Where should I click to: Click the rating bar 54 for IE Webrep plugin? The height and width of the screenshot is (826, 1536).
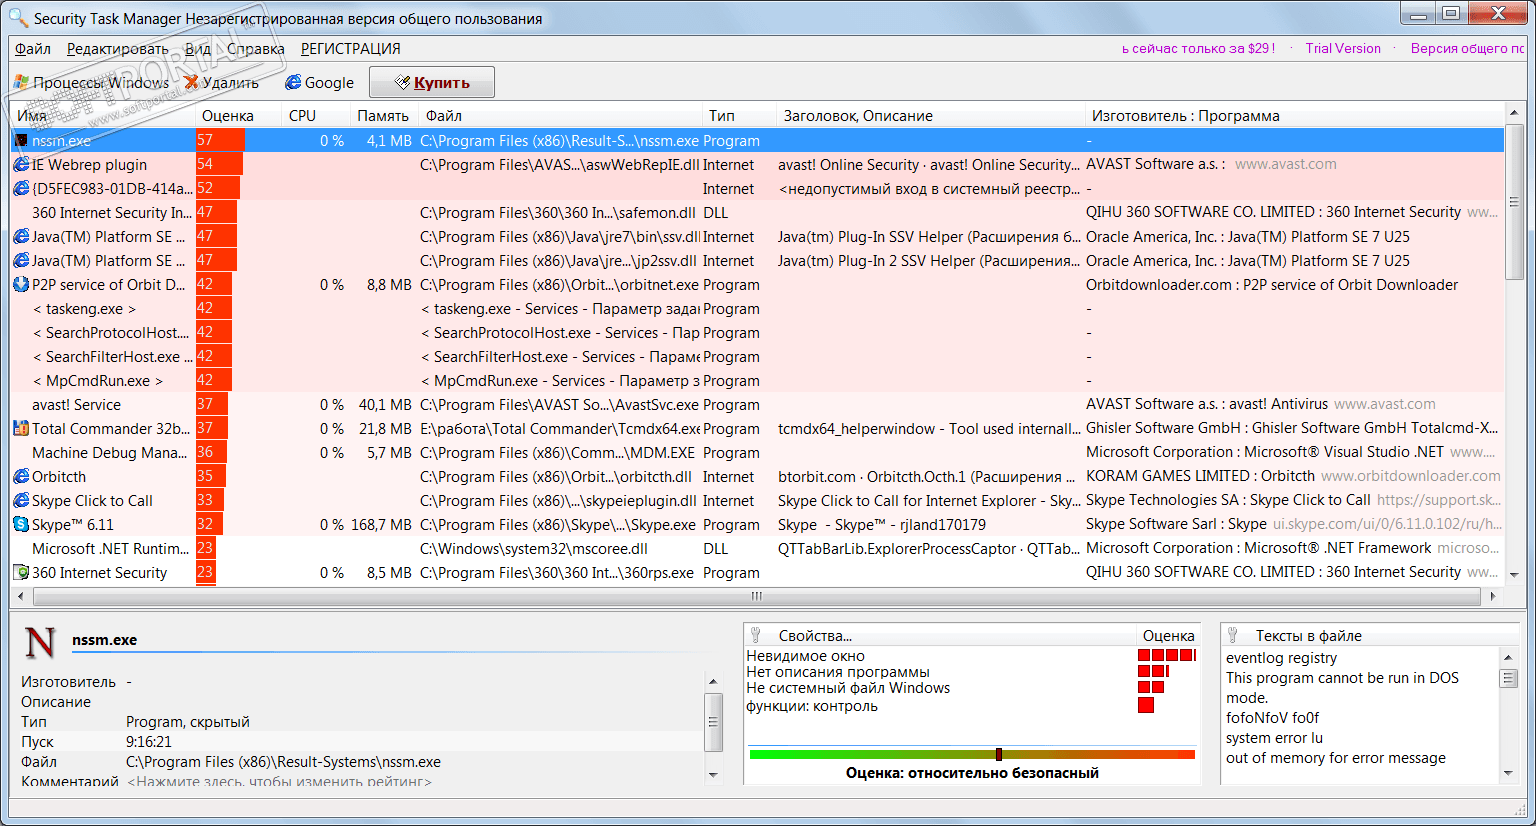coord(220,165)
